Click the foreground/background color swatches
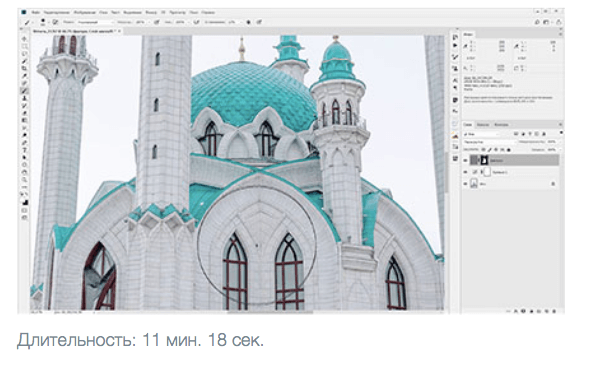 25,202
